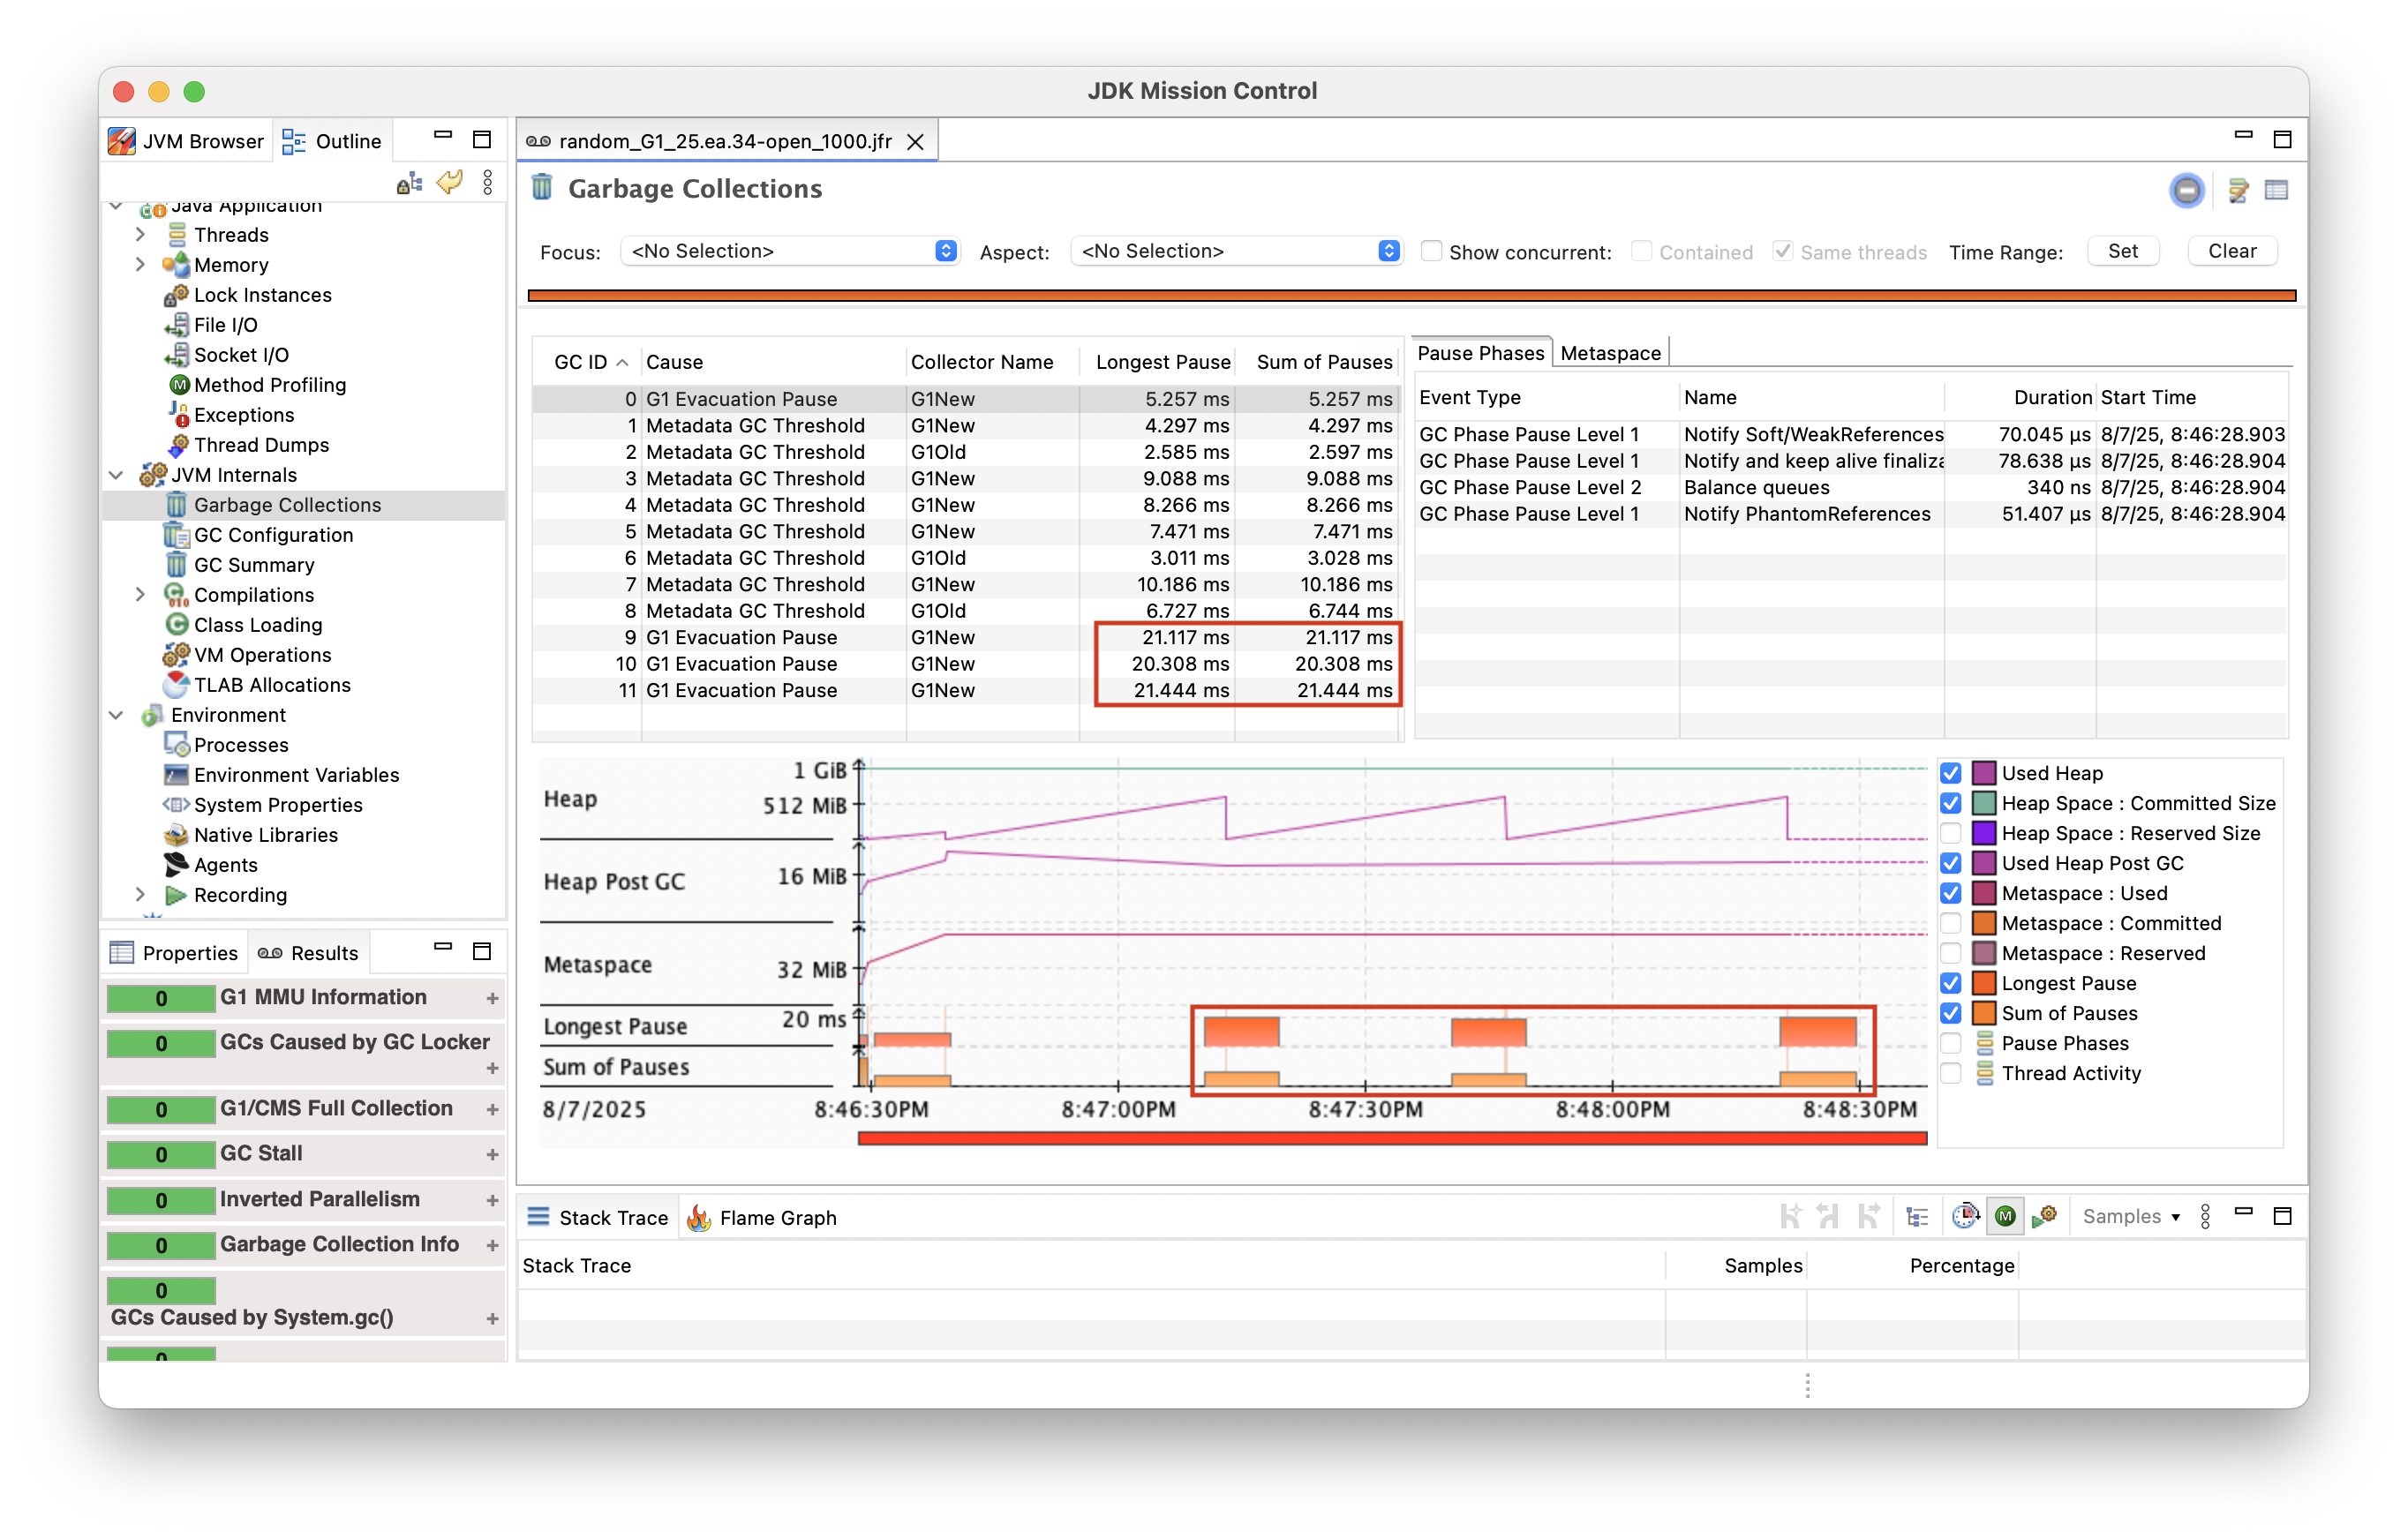This screenshot has width=2408, height=1539.
Task: Open the Class Loading icon
Action: click(177, 624)
